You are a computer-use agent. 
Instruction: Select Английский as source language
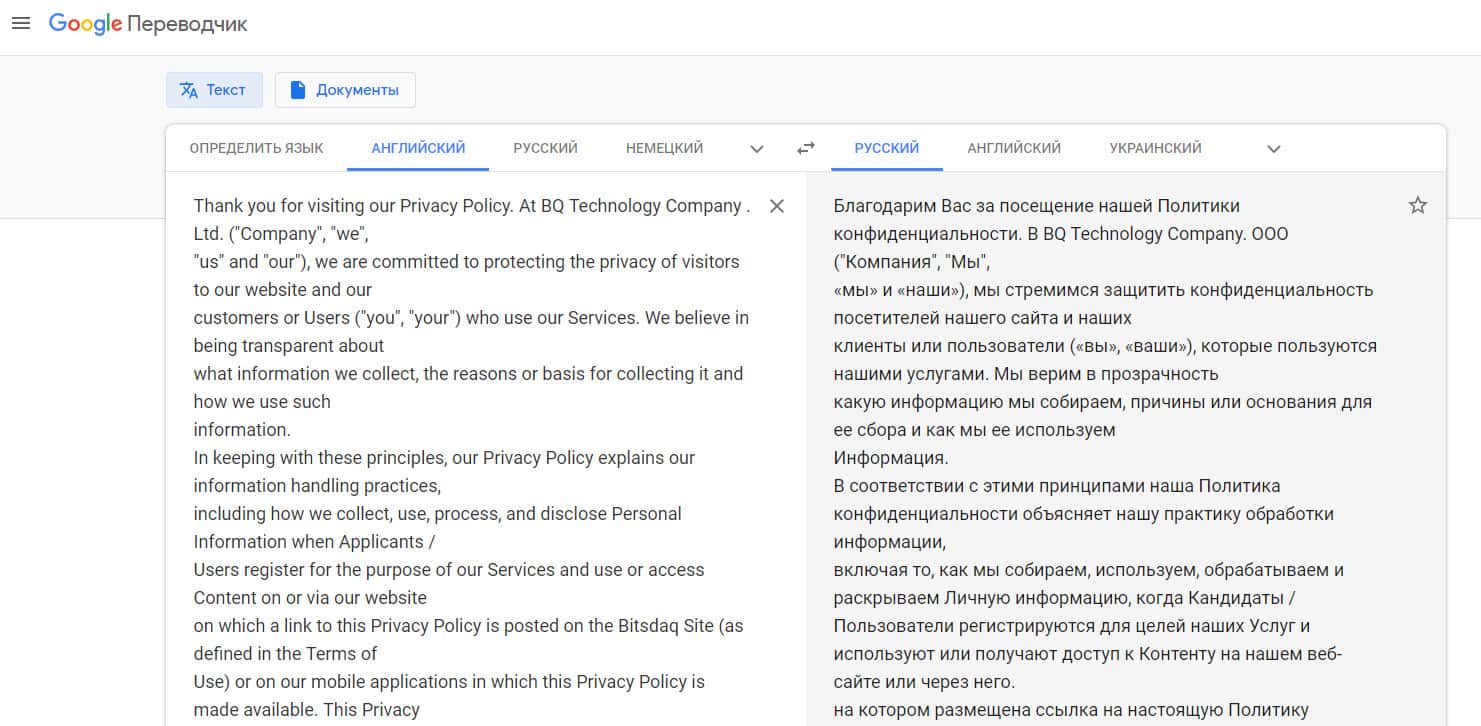pos(418,149)
